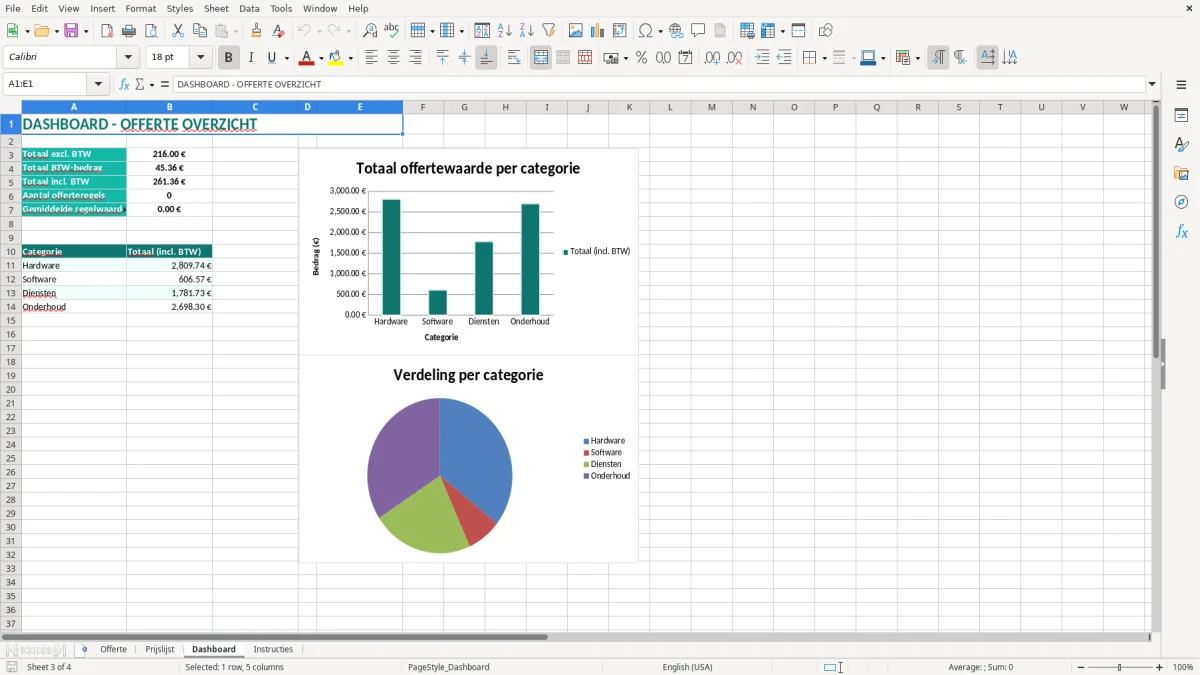The width and height of the screenshot is (1200, 675).
Task: Click the Cut scissors icon
Action: coord(177,31)
